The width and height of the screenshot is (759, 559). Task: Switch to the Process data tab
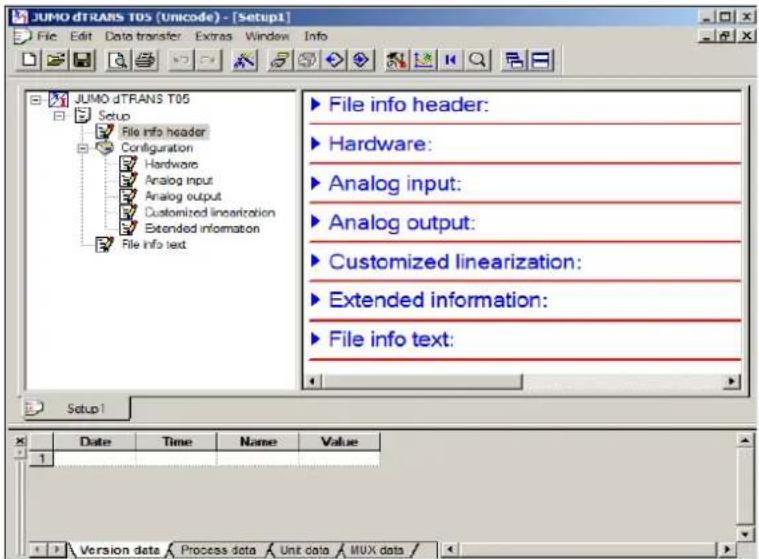[218, 550]
